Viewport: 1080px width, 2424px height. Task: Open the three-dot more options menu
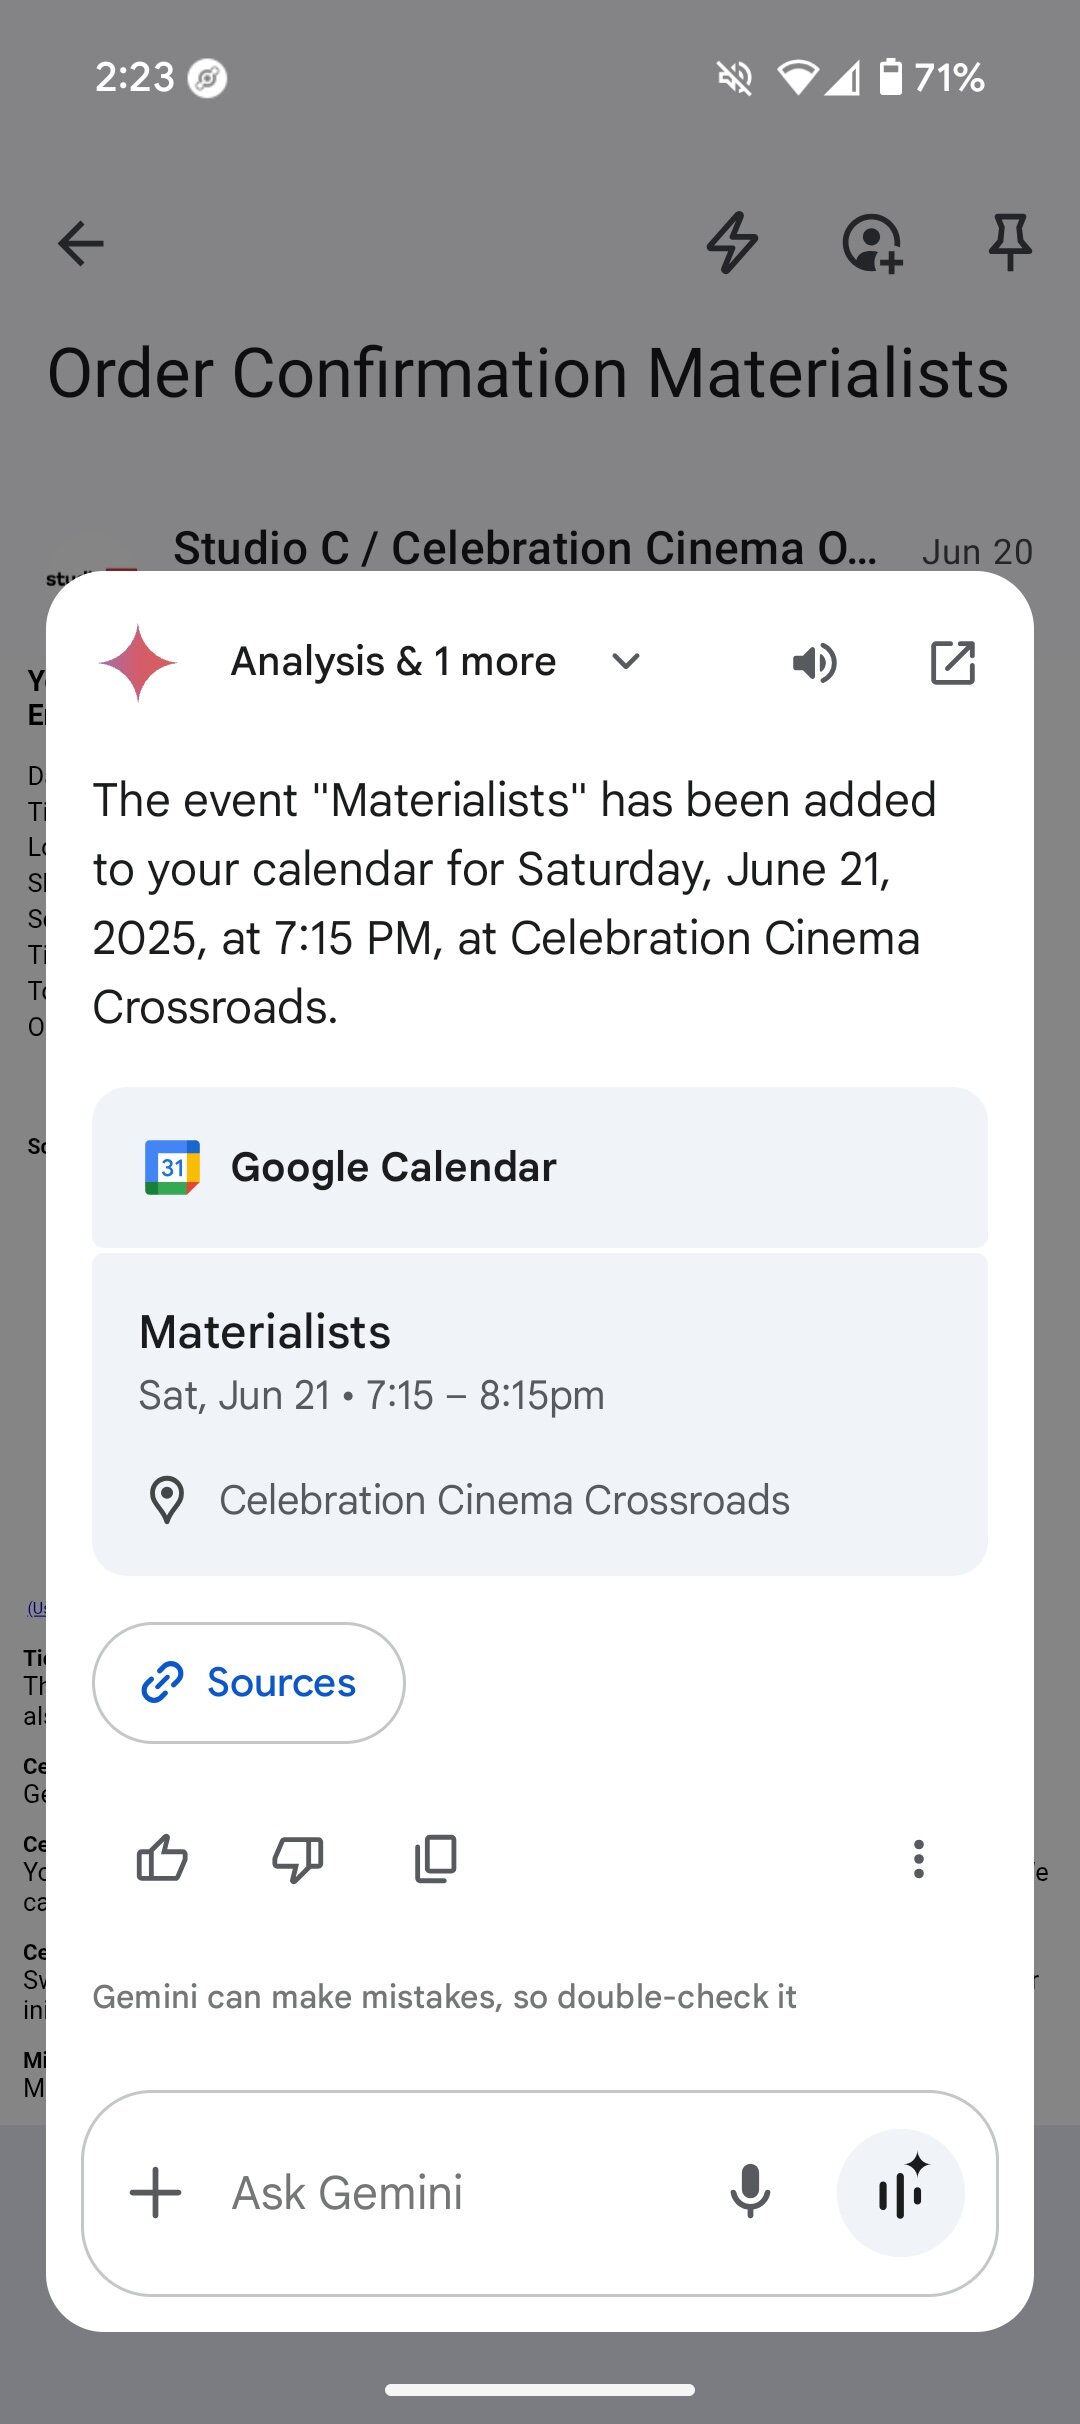coord(918,1859)
